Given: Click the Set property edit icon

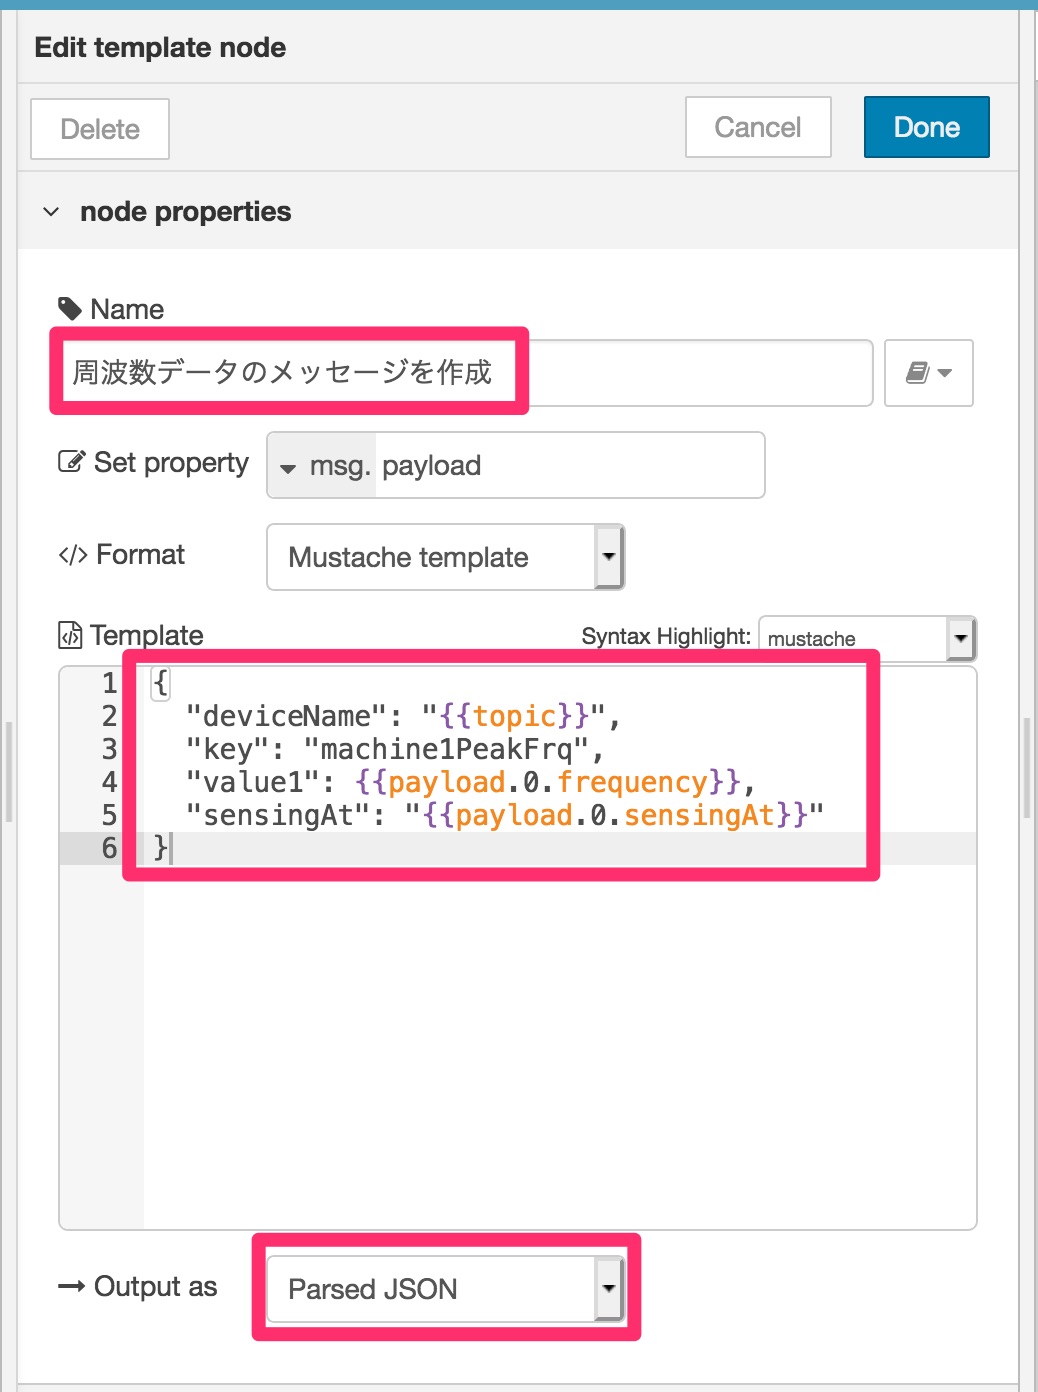Looking at the screenshot, I should 71,462.
